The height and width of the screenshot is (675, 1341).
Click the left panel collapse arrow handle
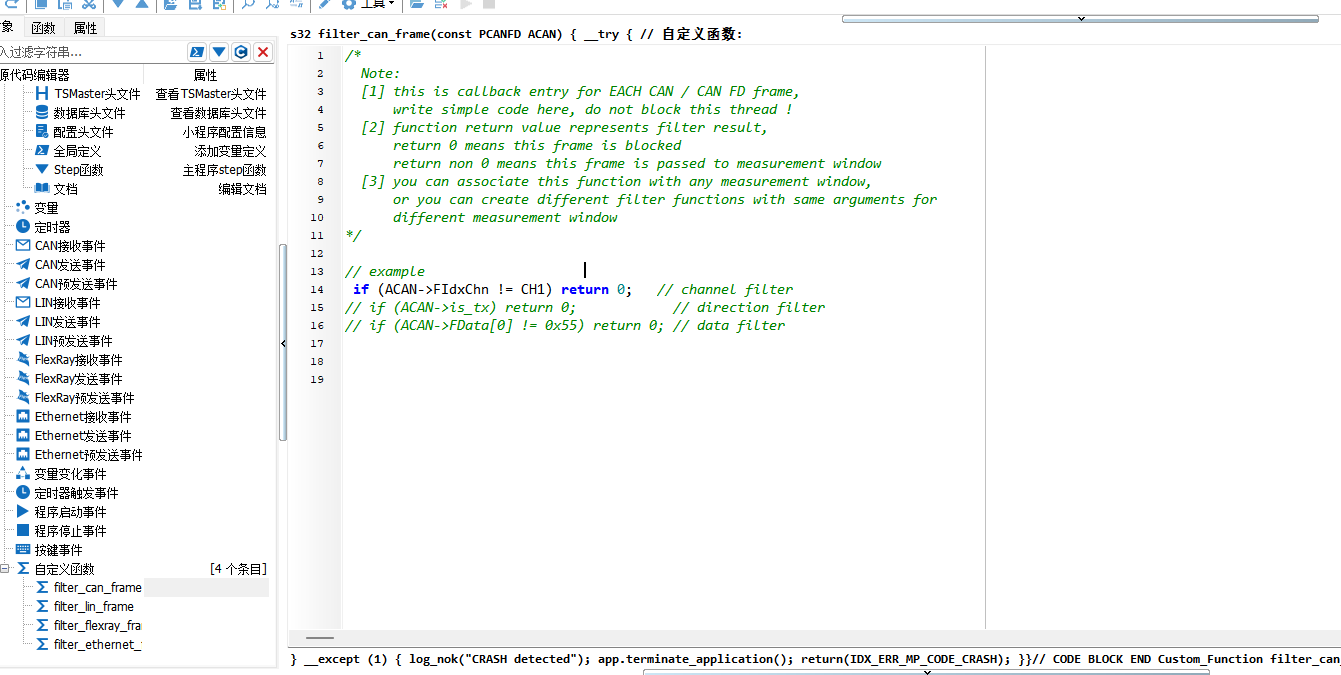click(x=283, y=343)
